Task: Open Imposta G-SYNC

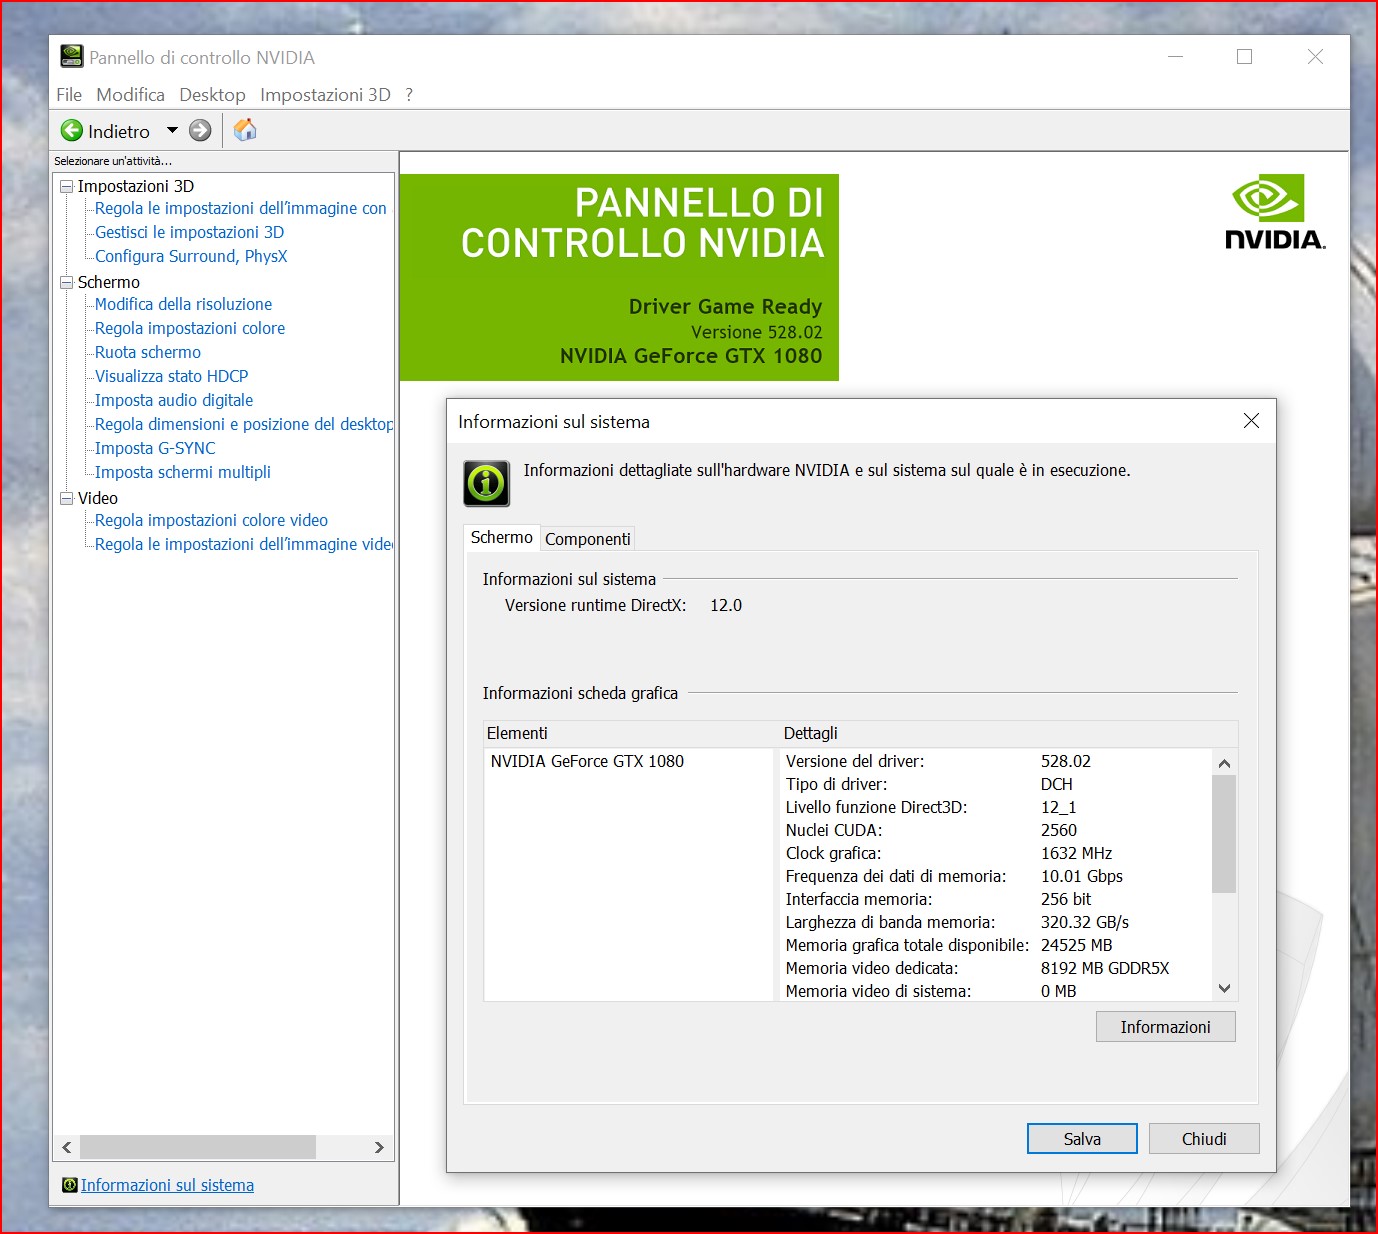Action: (155, 448)
